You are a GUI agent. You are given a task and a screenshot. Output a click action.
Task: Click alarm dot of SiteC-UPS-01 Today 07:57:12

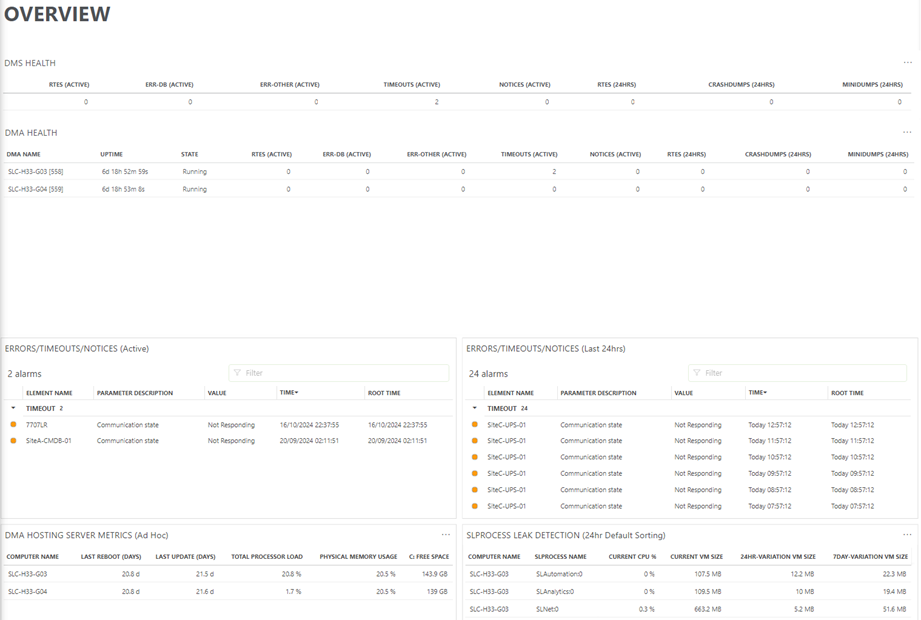point(475,506)
